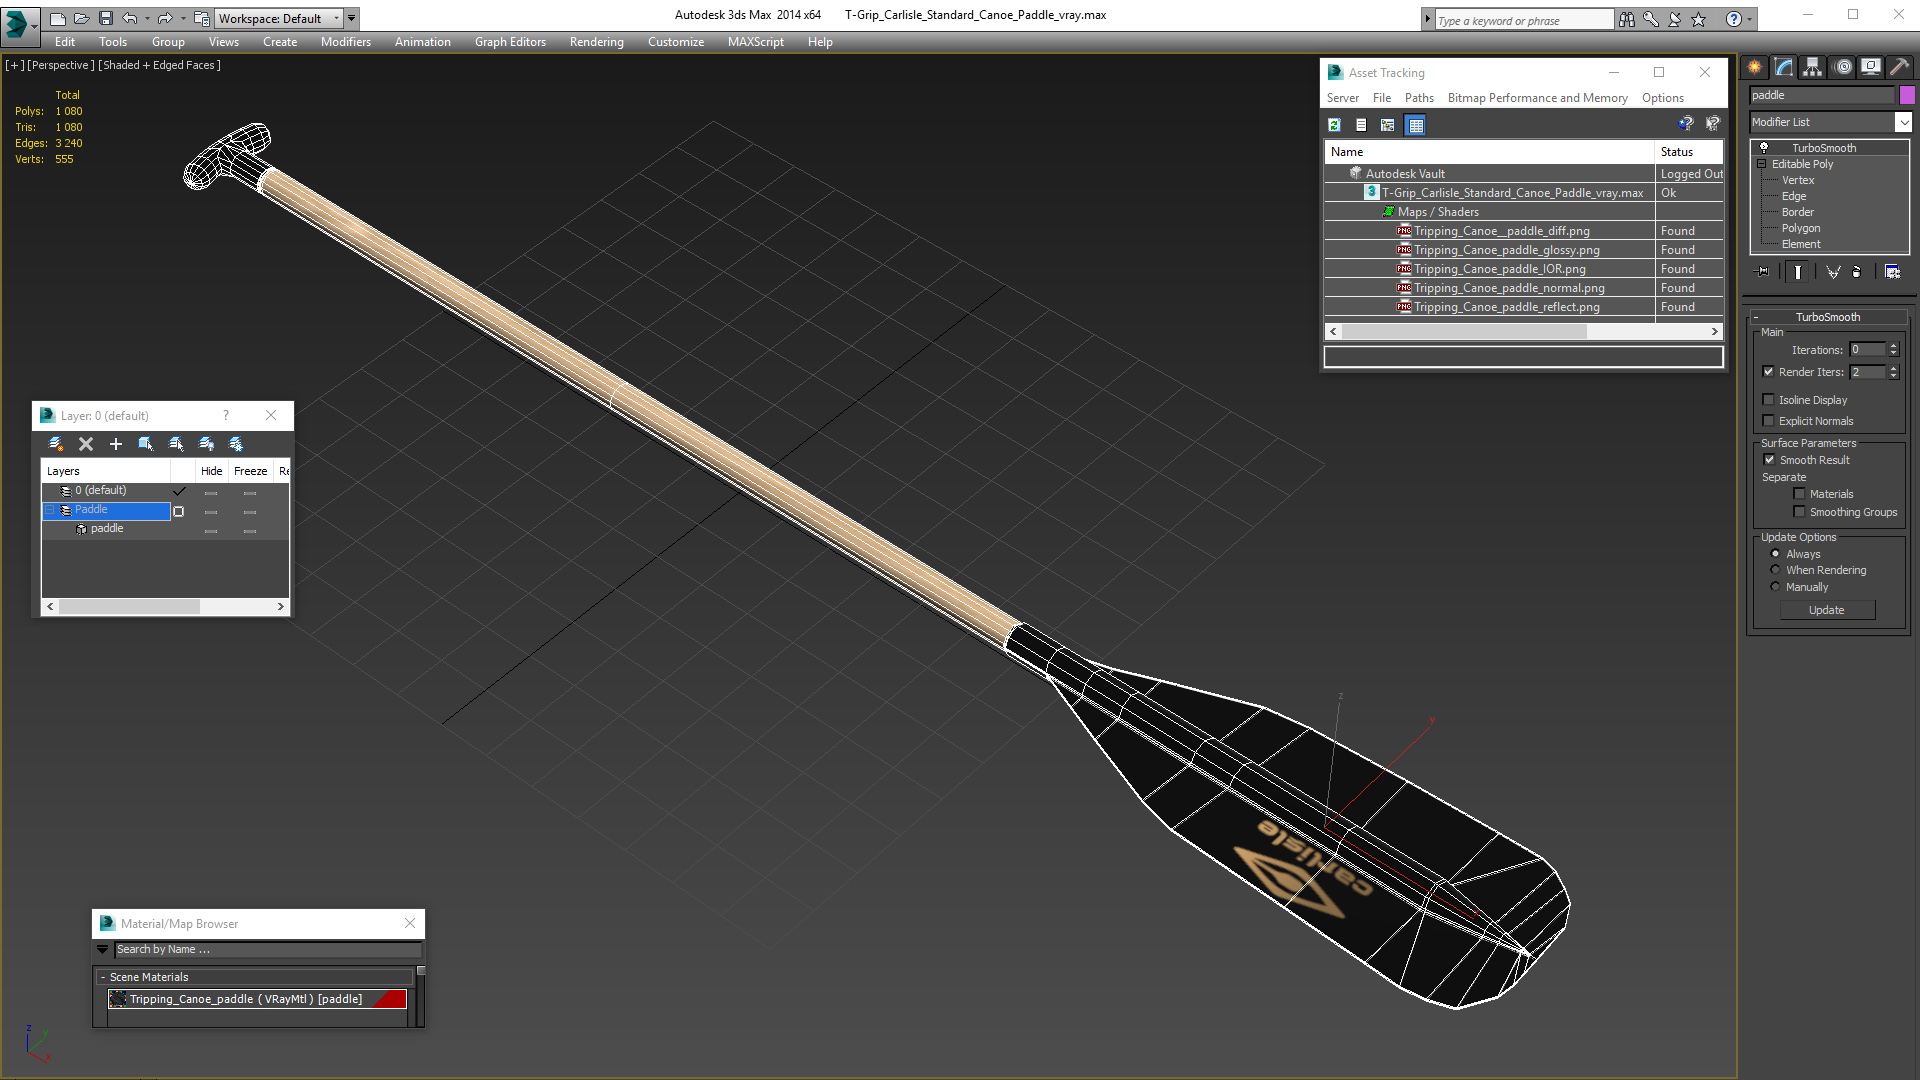The image size is (1920, 1080).
Task: Click the Iterations value field
Action: point(1866,350)
